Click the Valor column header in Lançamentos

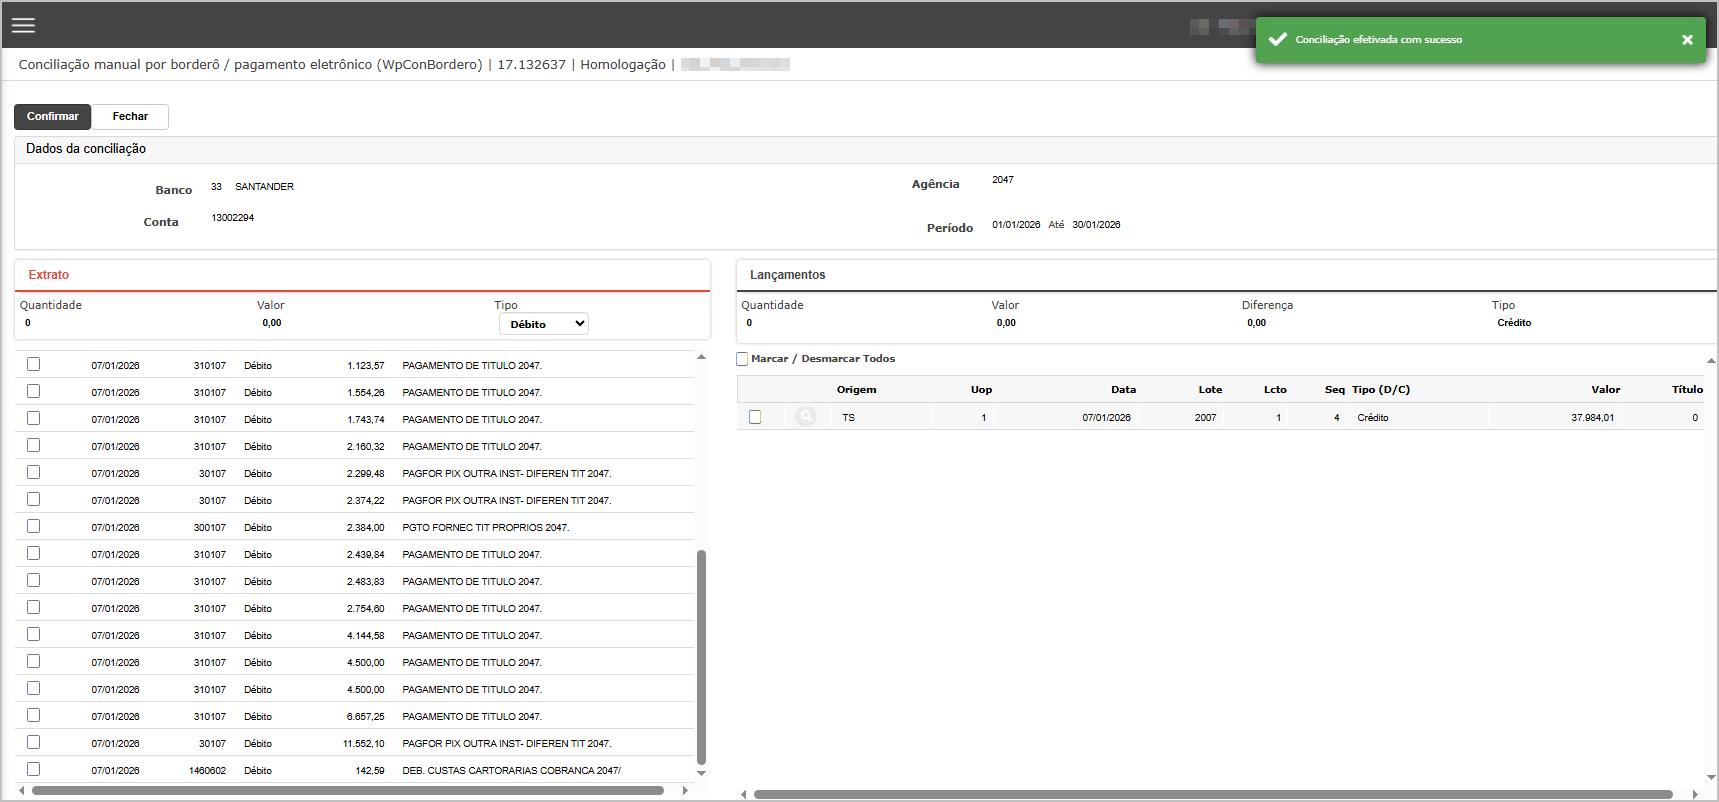pos(1605,390)
